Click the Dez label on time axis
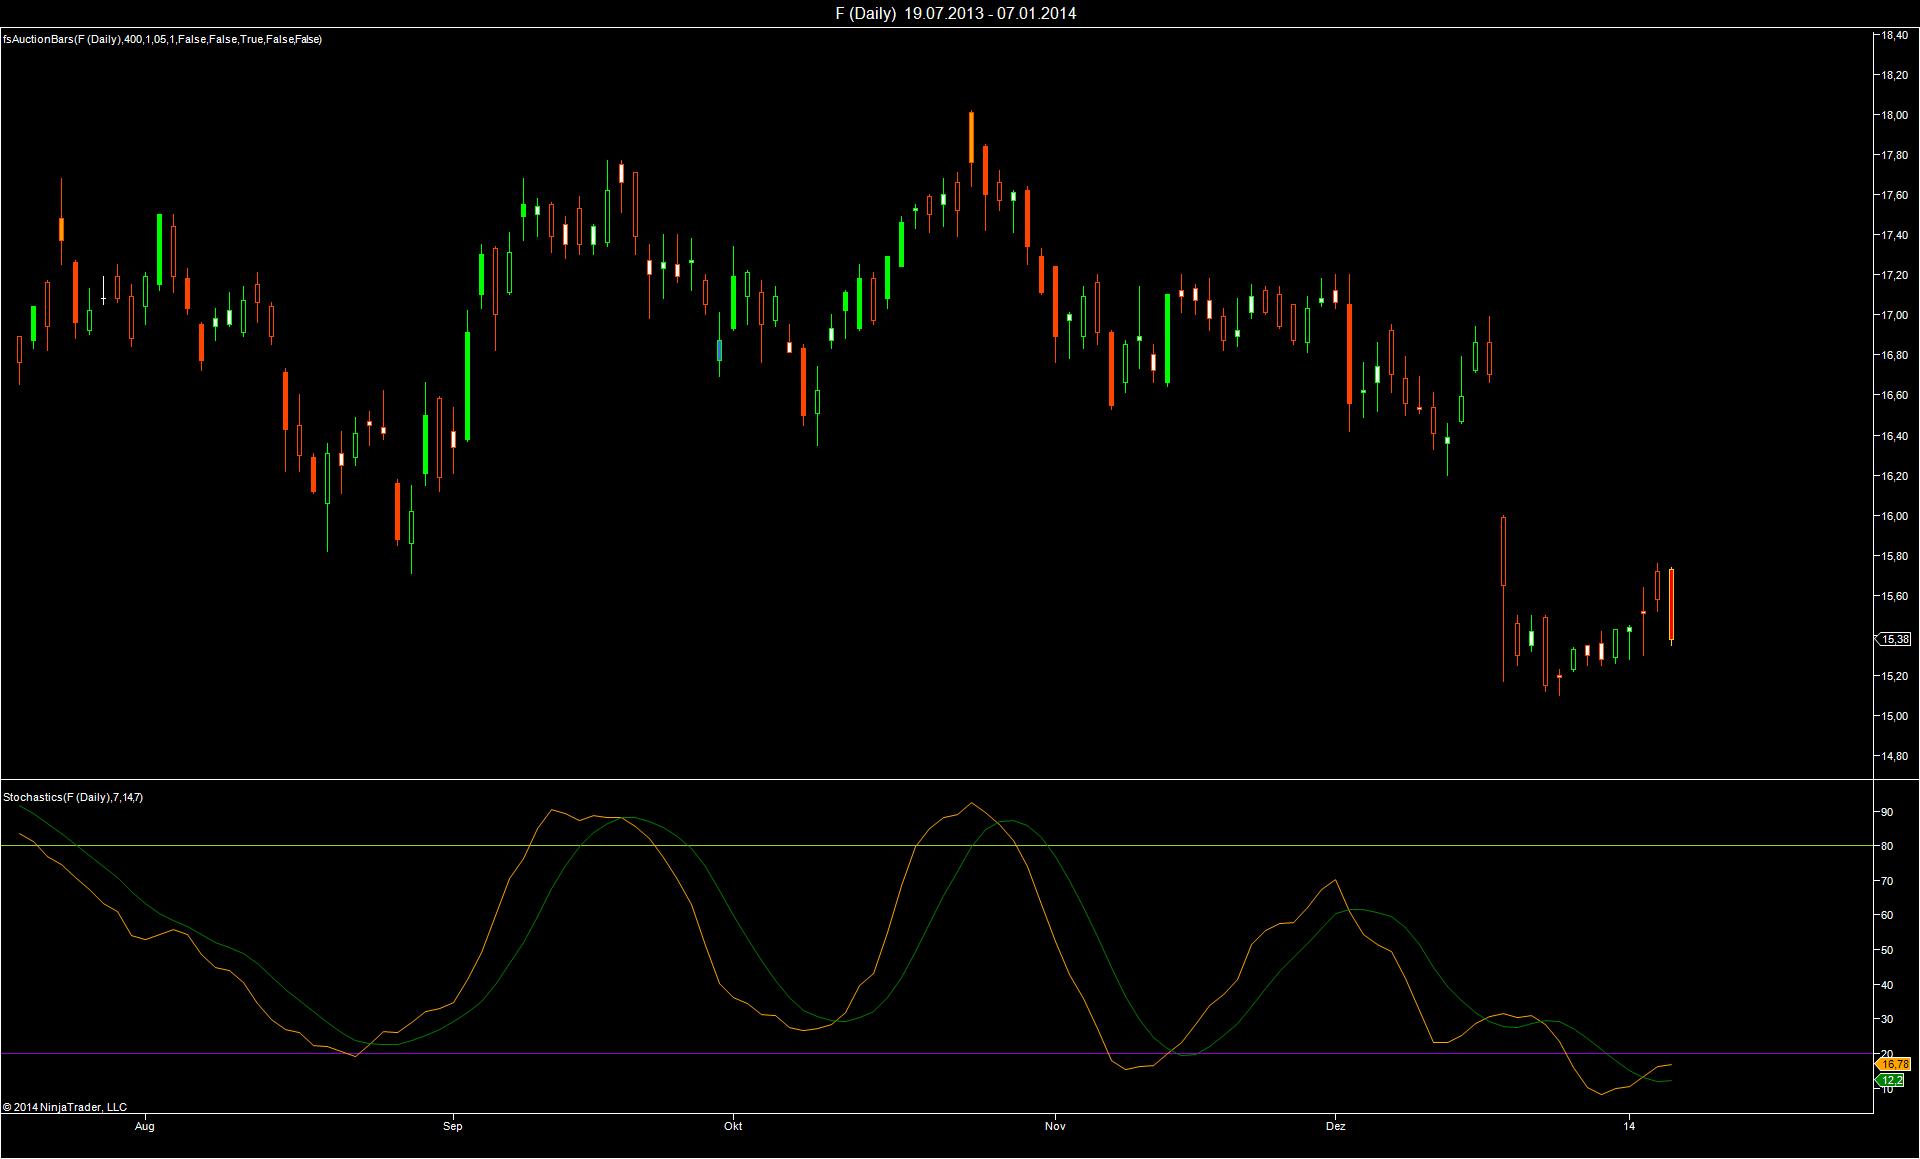Screen dimensions: 1920x1159 coord(1336,1126)
